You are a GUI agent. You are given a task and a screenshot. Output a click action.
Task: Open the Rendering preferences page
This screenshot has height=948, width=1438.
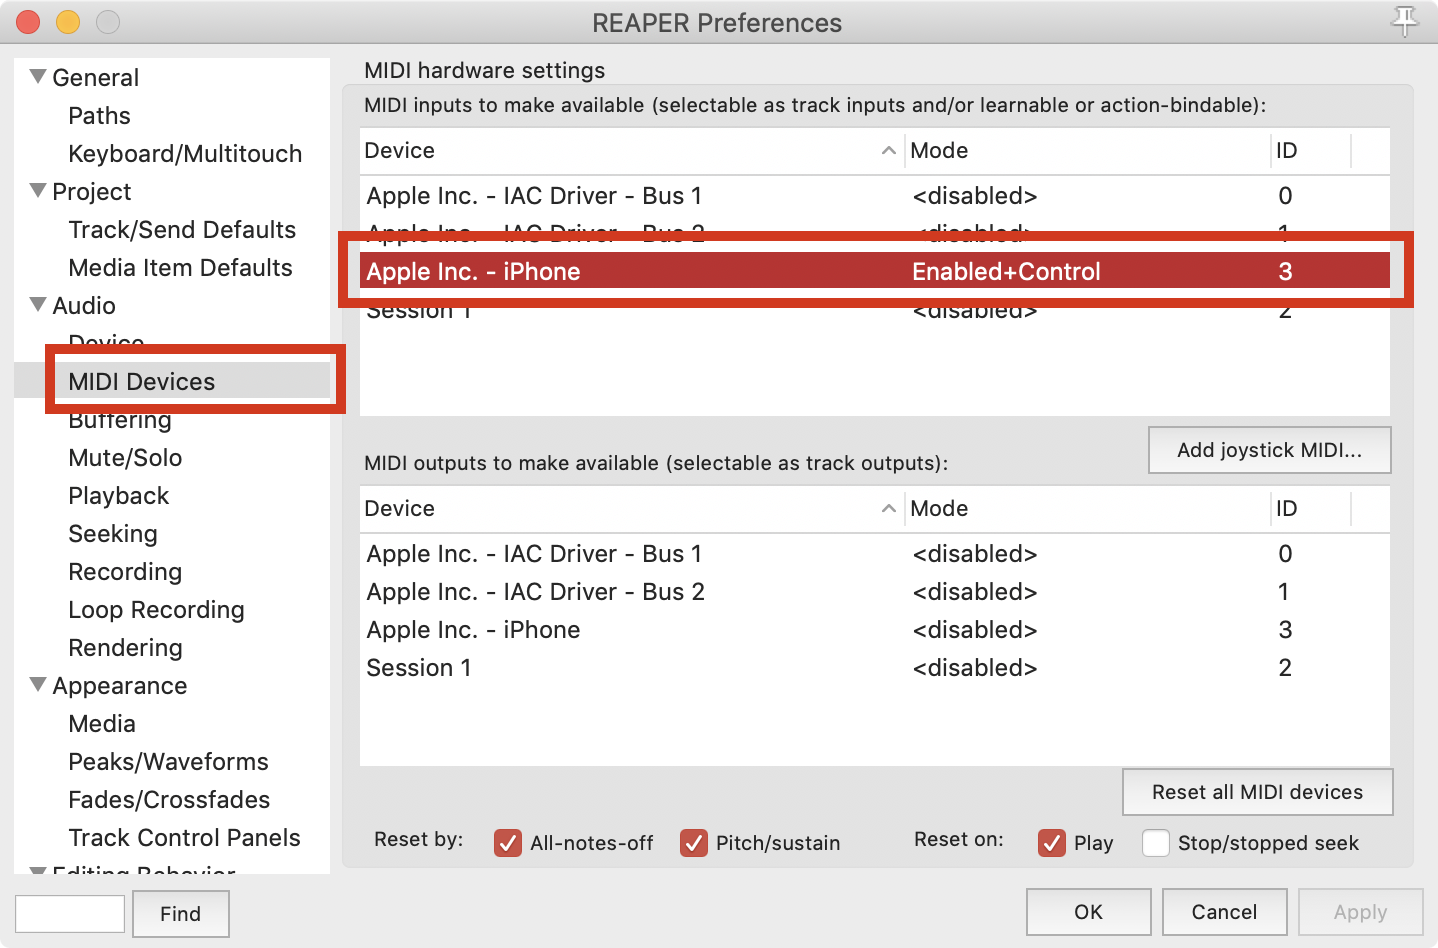pyautogui.click(x=125, y=648)
